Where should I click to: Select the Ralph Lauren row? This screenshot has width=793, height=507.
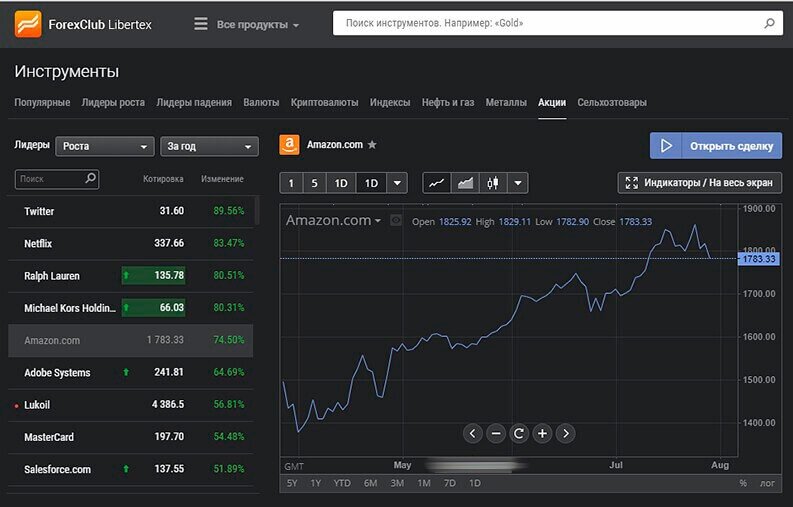130,276
